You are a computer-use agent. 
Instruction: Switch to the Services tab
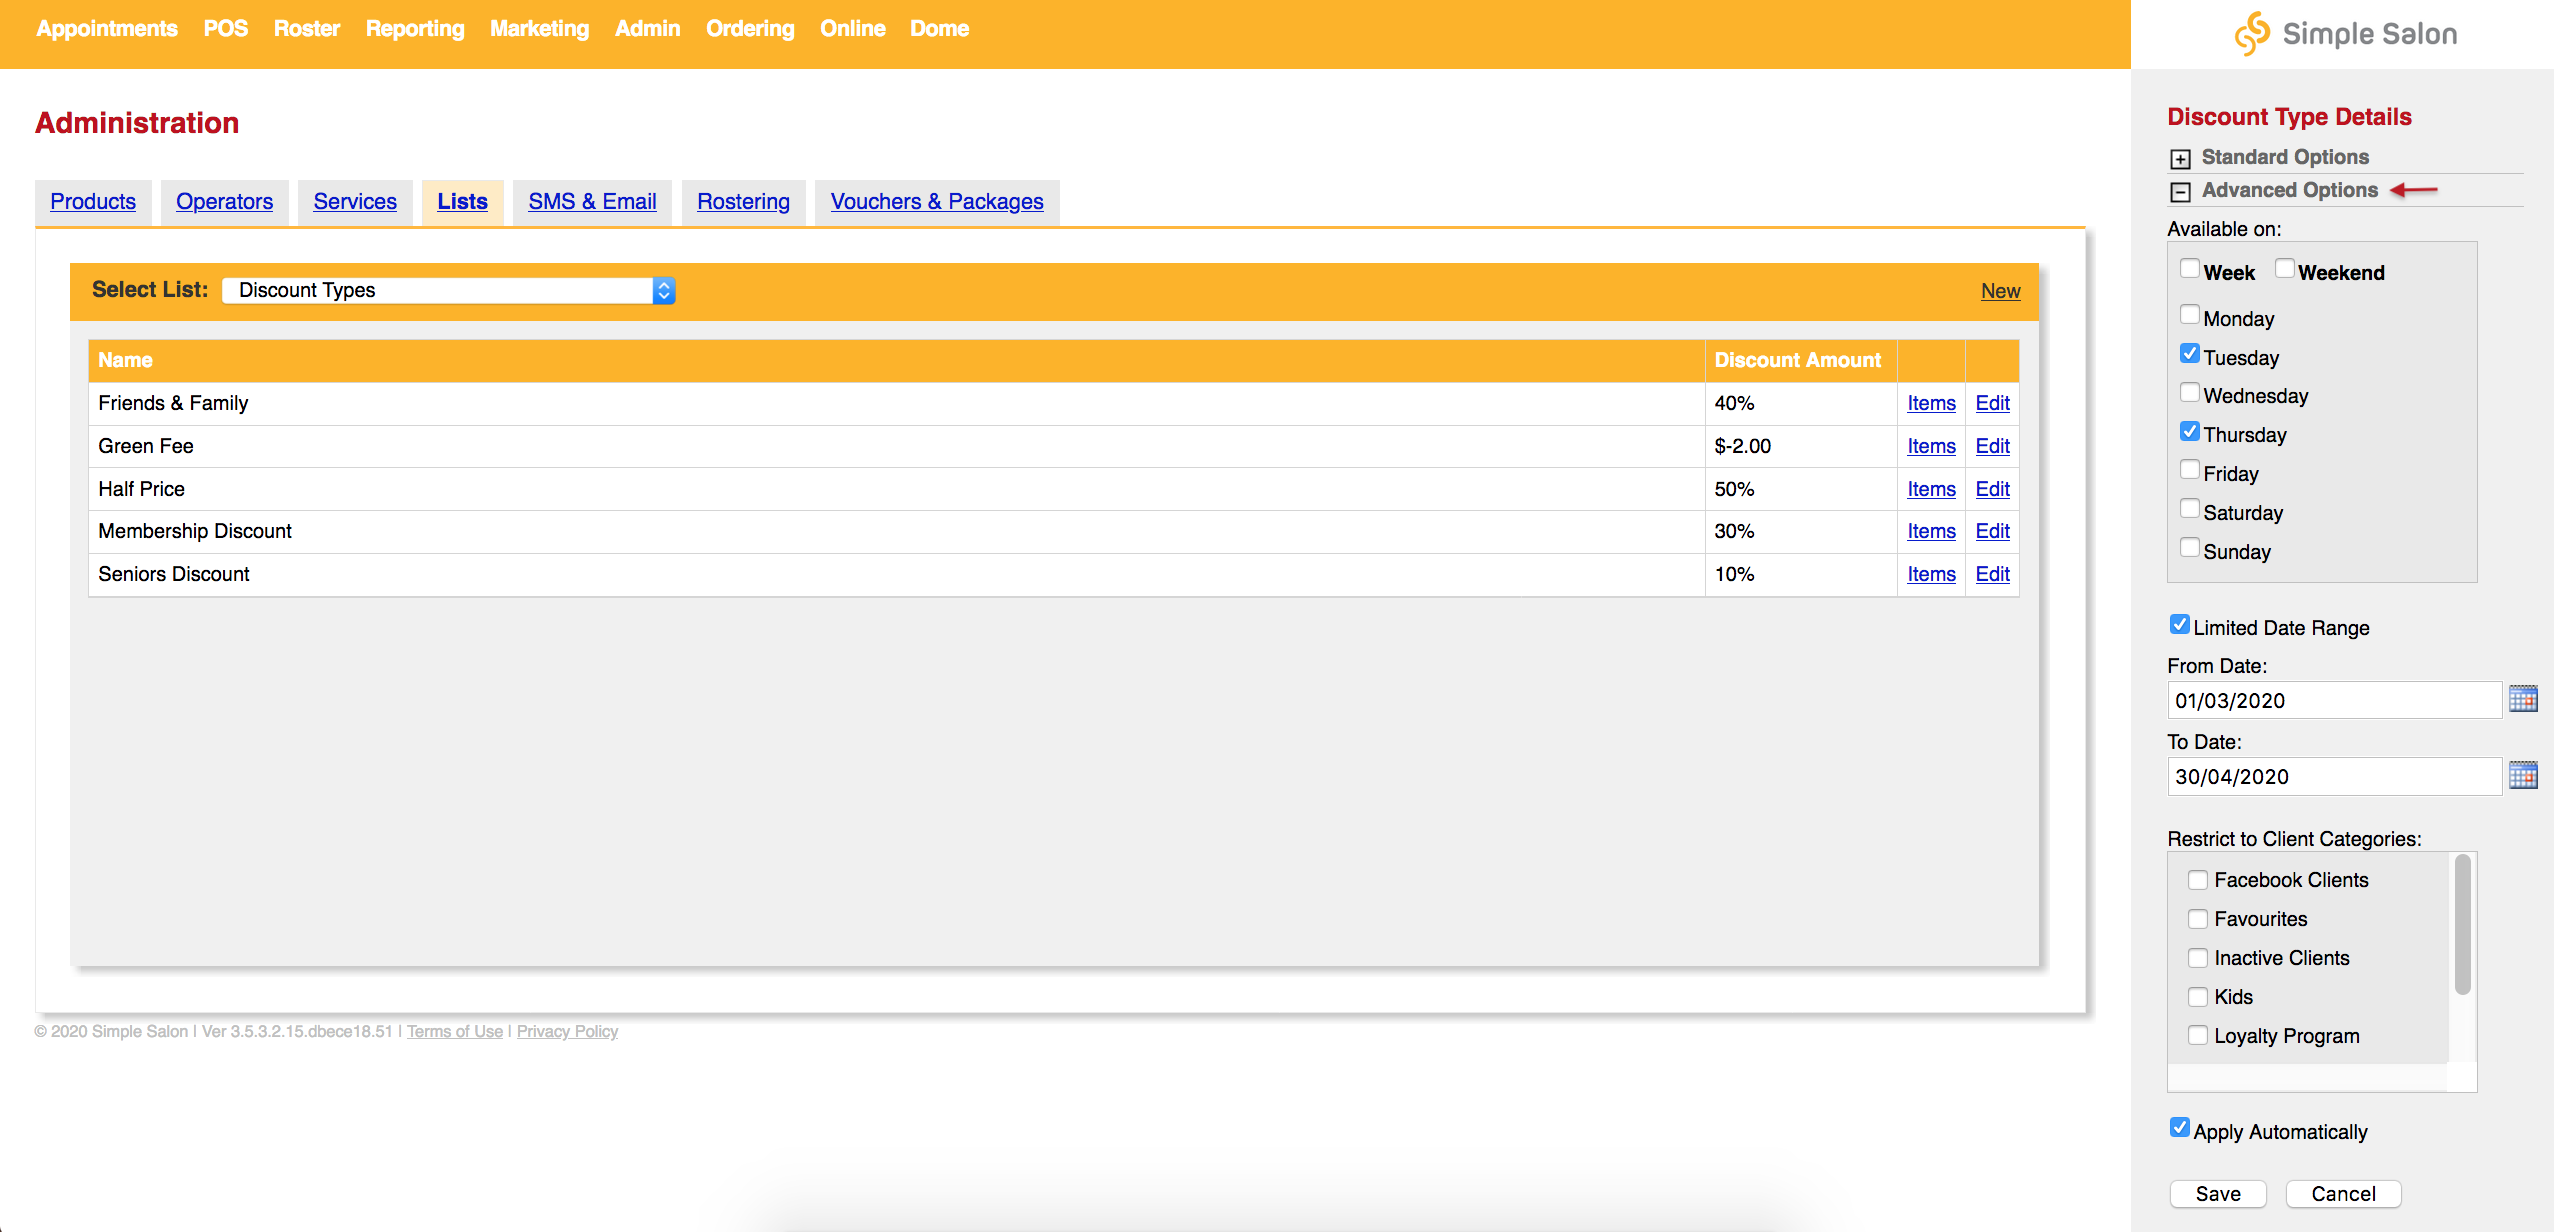[355, 201]
